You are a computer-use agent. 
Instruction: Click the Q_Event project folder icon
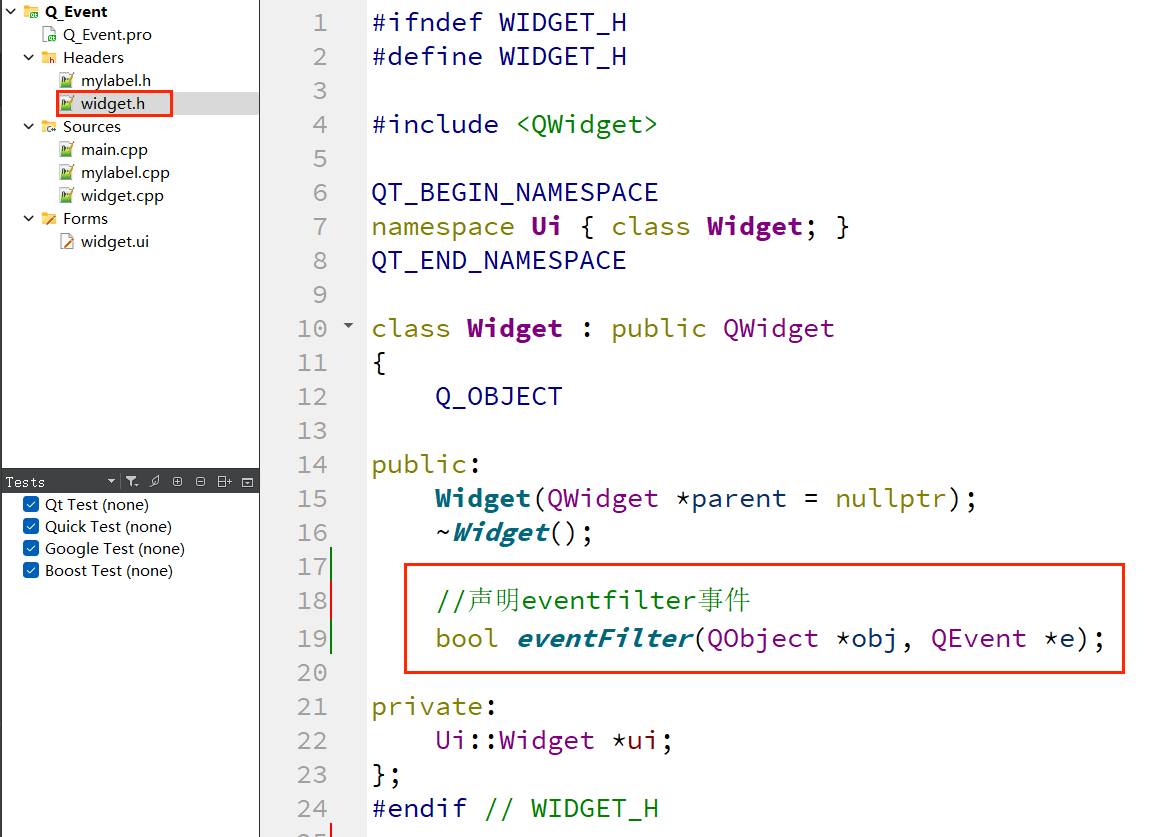pyautogui.click(x=31, y=11)
